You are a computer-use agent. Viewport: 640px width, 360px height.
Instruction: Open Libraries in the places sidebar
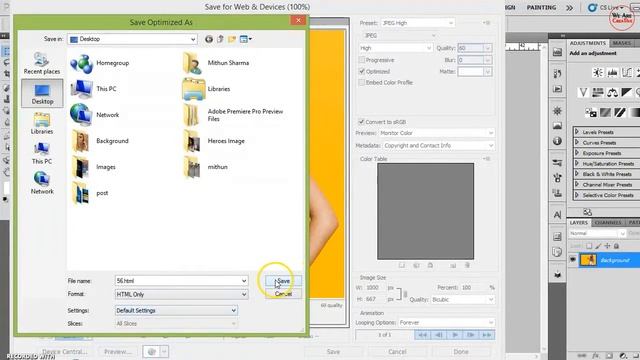(42, 123)
